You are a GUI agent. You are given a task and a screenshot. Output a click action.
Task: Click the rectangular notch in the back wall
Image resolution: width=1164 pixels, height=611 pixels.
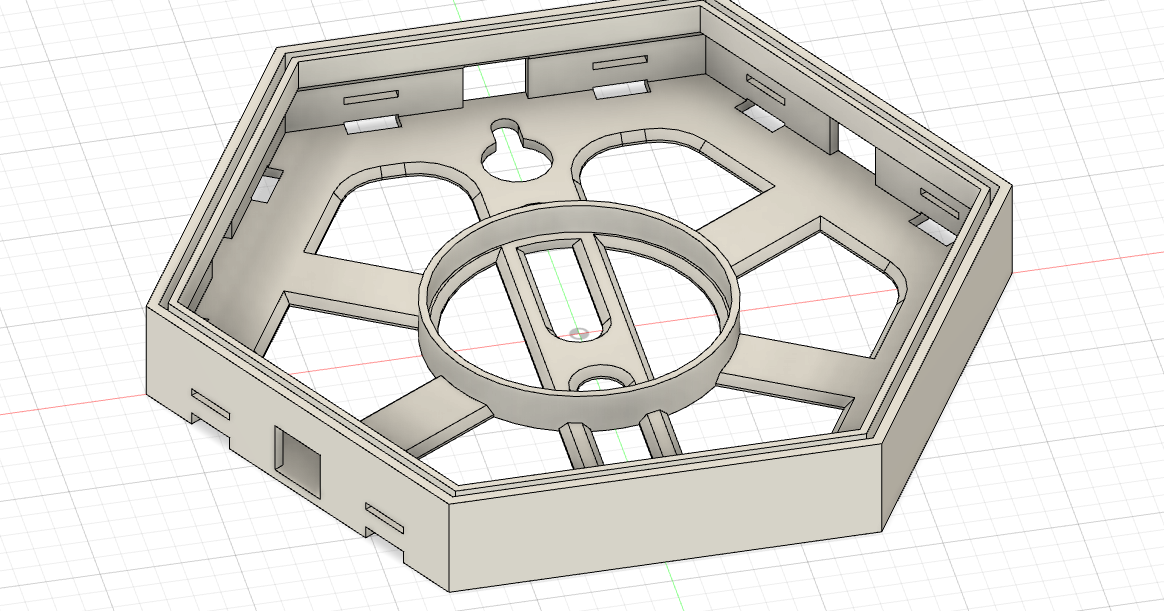[497, 77]
